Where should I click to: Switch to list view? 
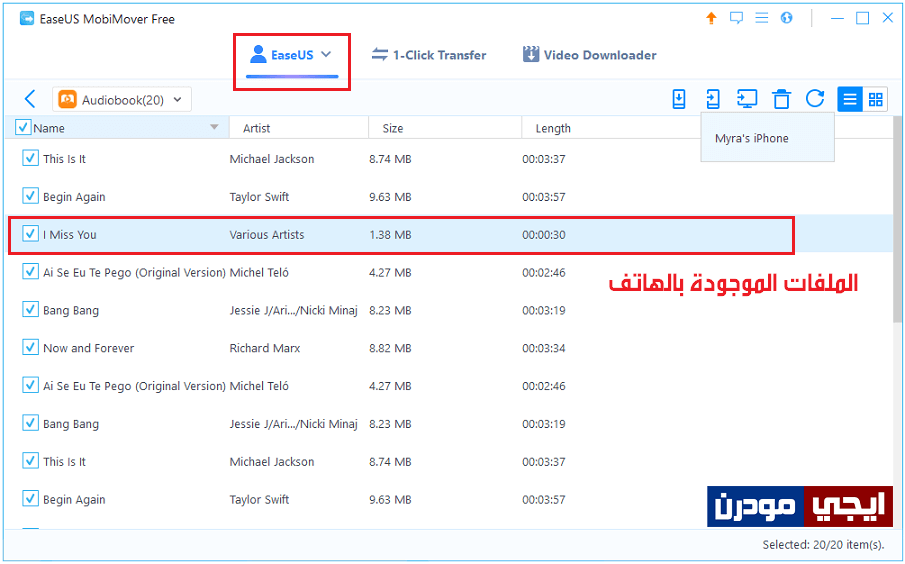[850, 99]
